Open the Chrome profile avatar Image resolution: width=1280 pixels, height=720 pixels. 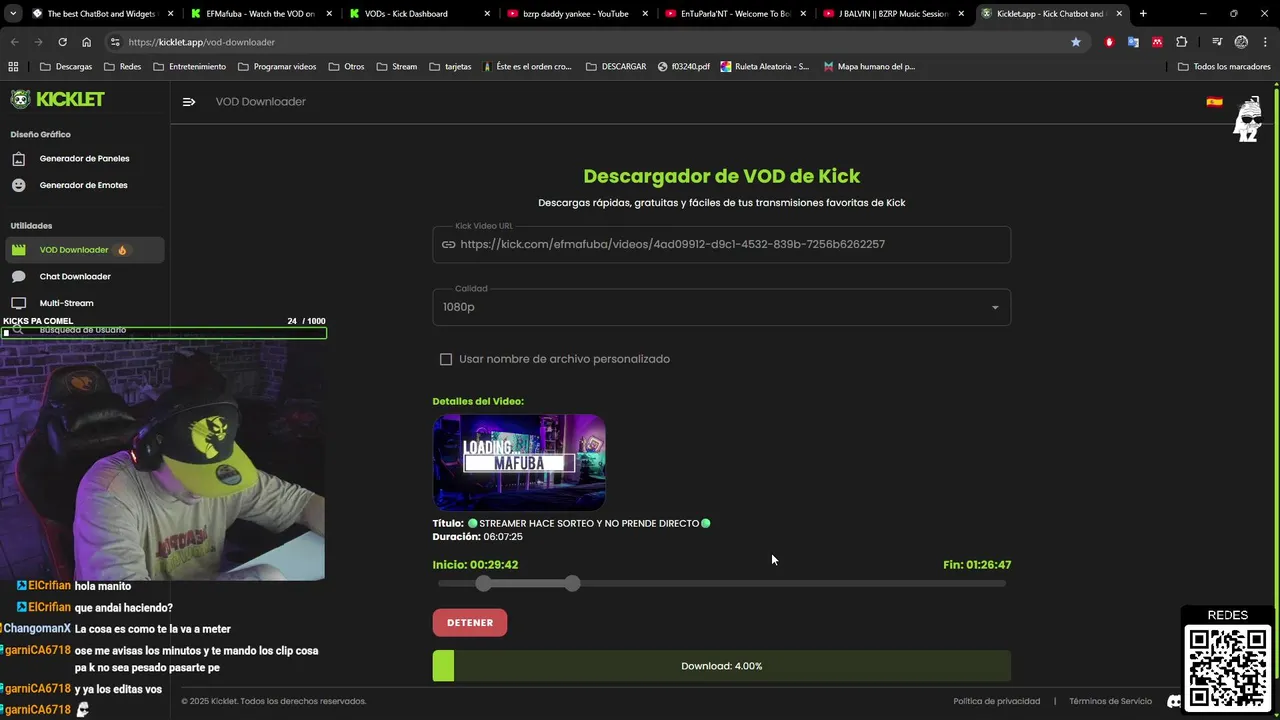click(x=1241, y=42)
